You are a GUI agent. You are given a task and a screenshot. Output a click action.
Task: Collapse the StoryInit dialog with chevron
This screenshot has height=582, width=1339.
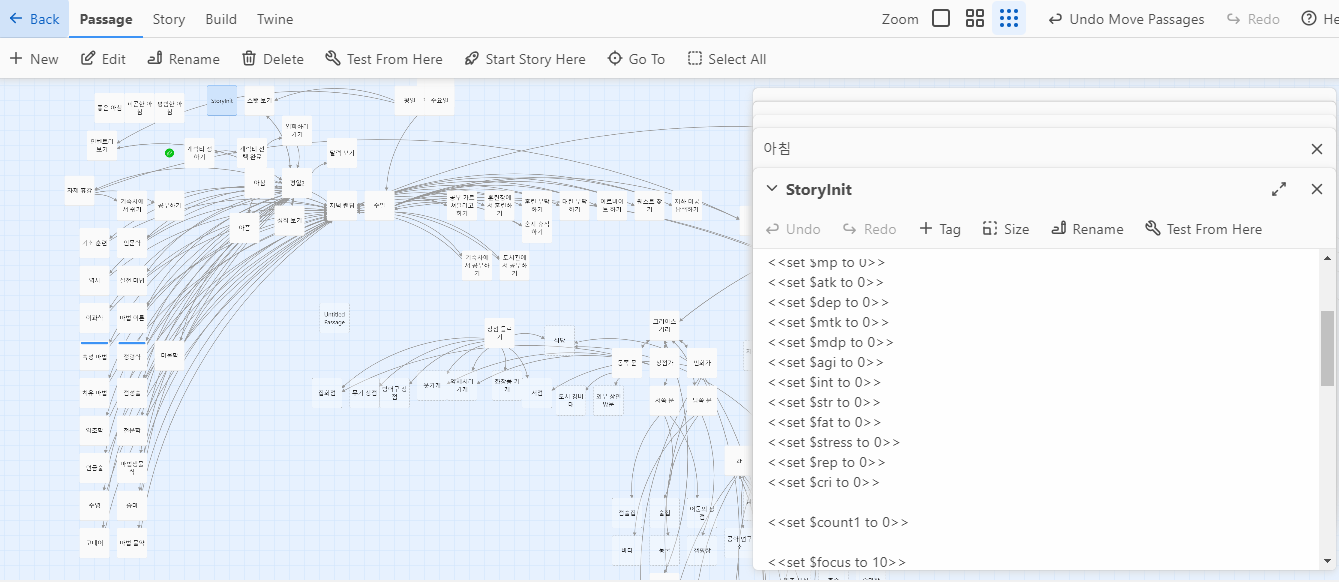point(772,189)
